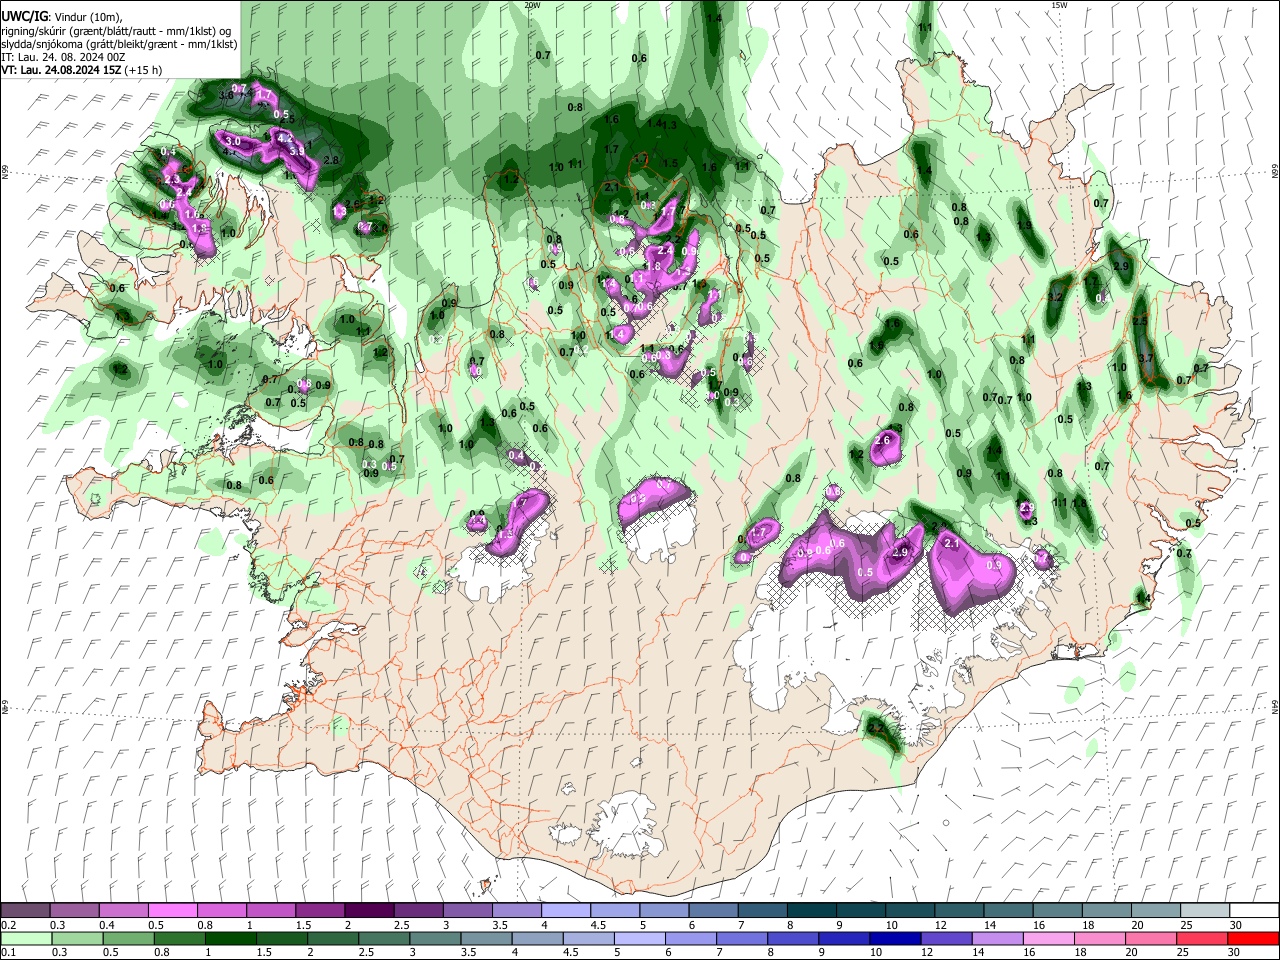Click the deep navy rain swatch between 10 and 12
The image size is (1280, 960).
point(895,939)
